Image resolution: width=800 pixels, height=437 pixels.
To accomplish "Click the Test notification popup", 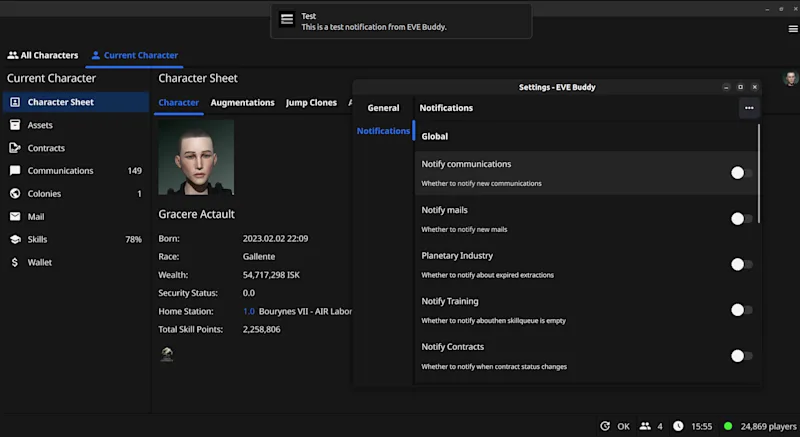I will coord(401,21).
